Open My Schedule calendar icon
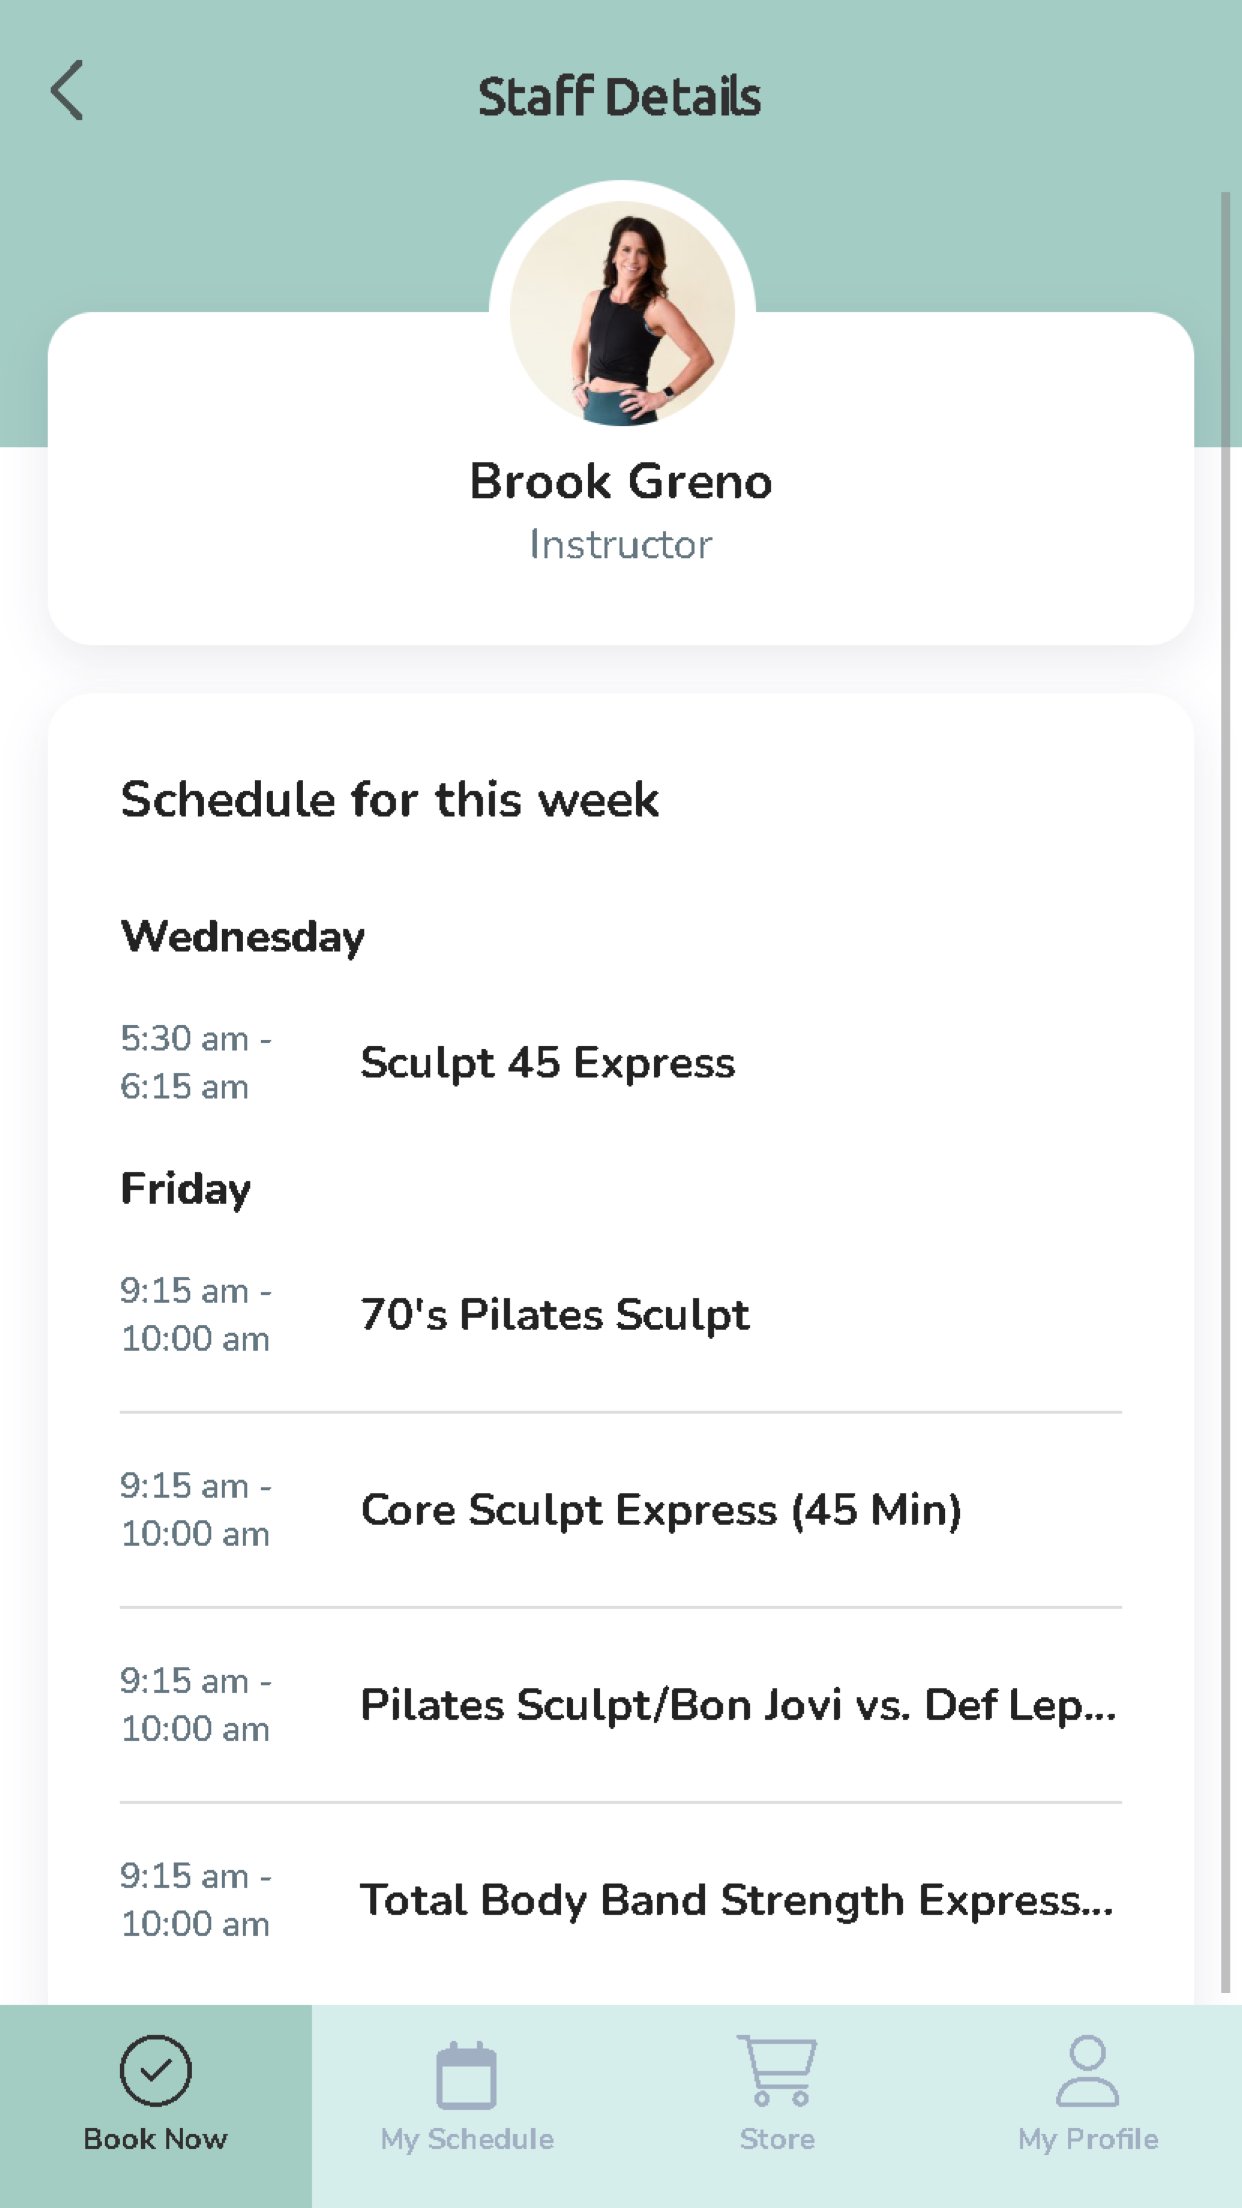1242x2208 pixels. pyautogui.click(x=466, y=2075)
